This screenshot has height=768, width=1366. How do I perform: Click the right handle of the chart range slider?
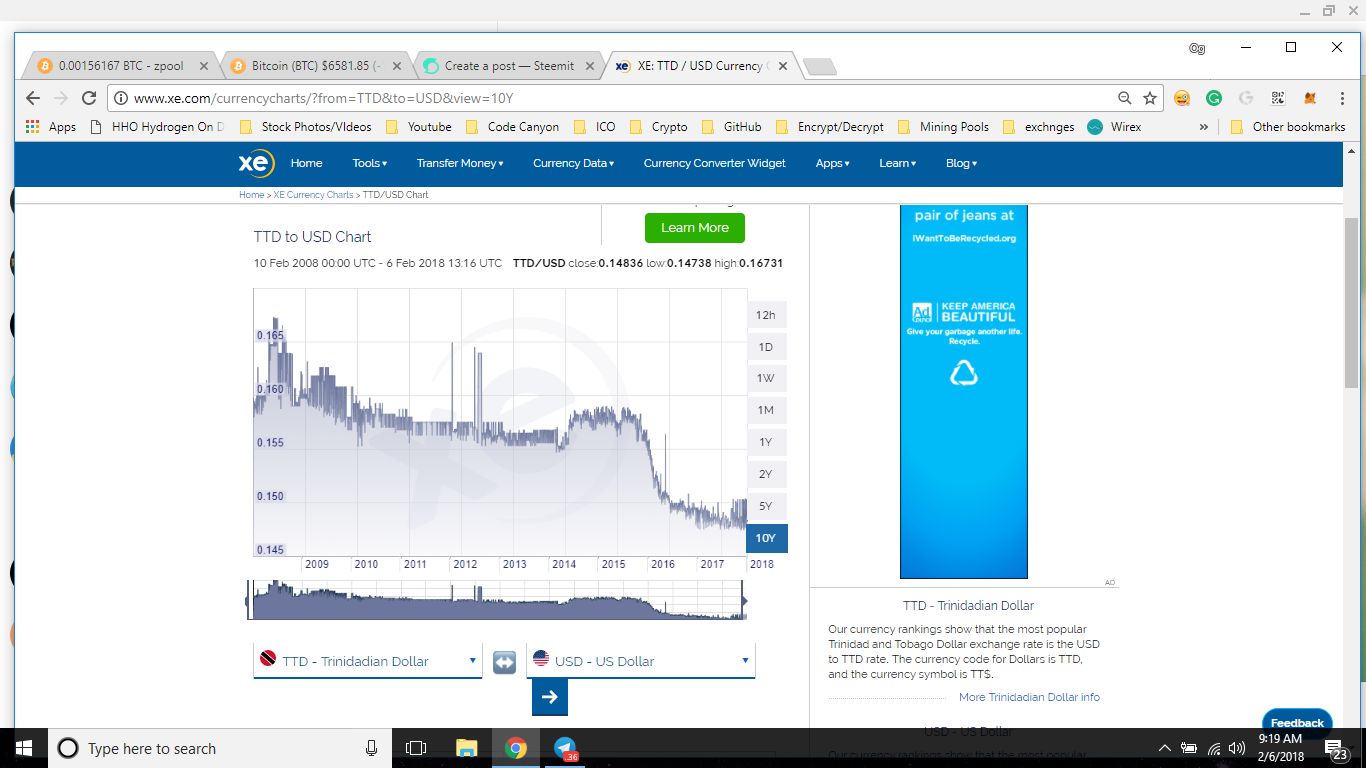pos(743,601)
